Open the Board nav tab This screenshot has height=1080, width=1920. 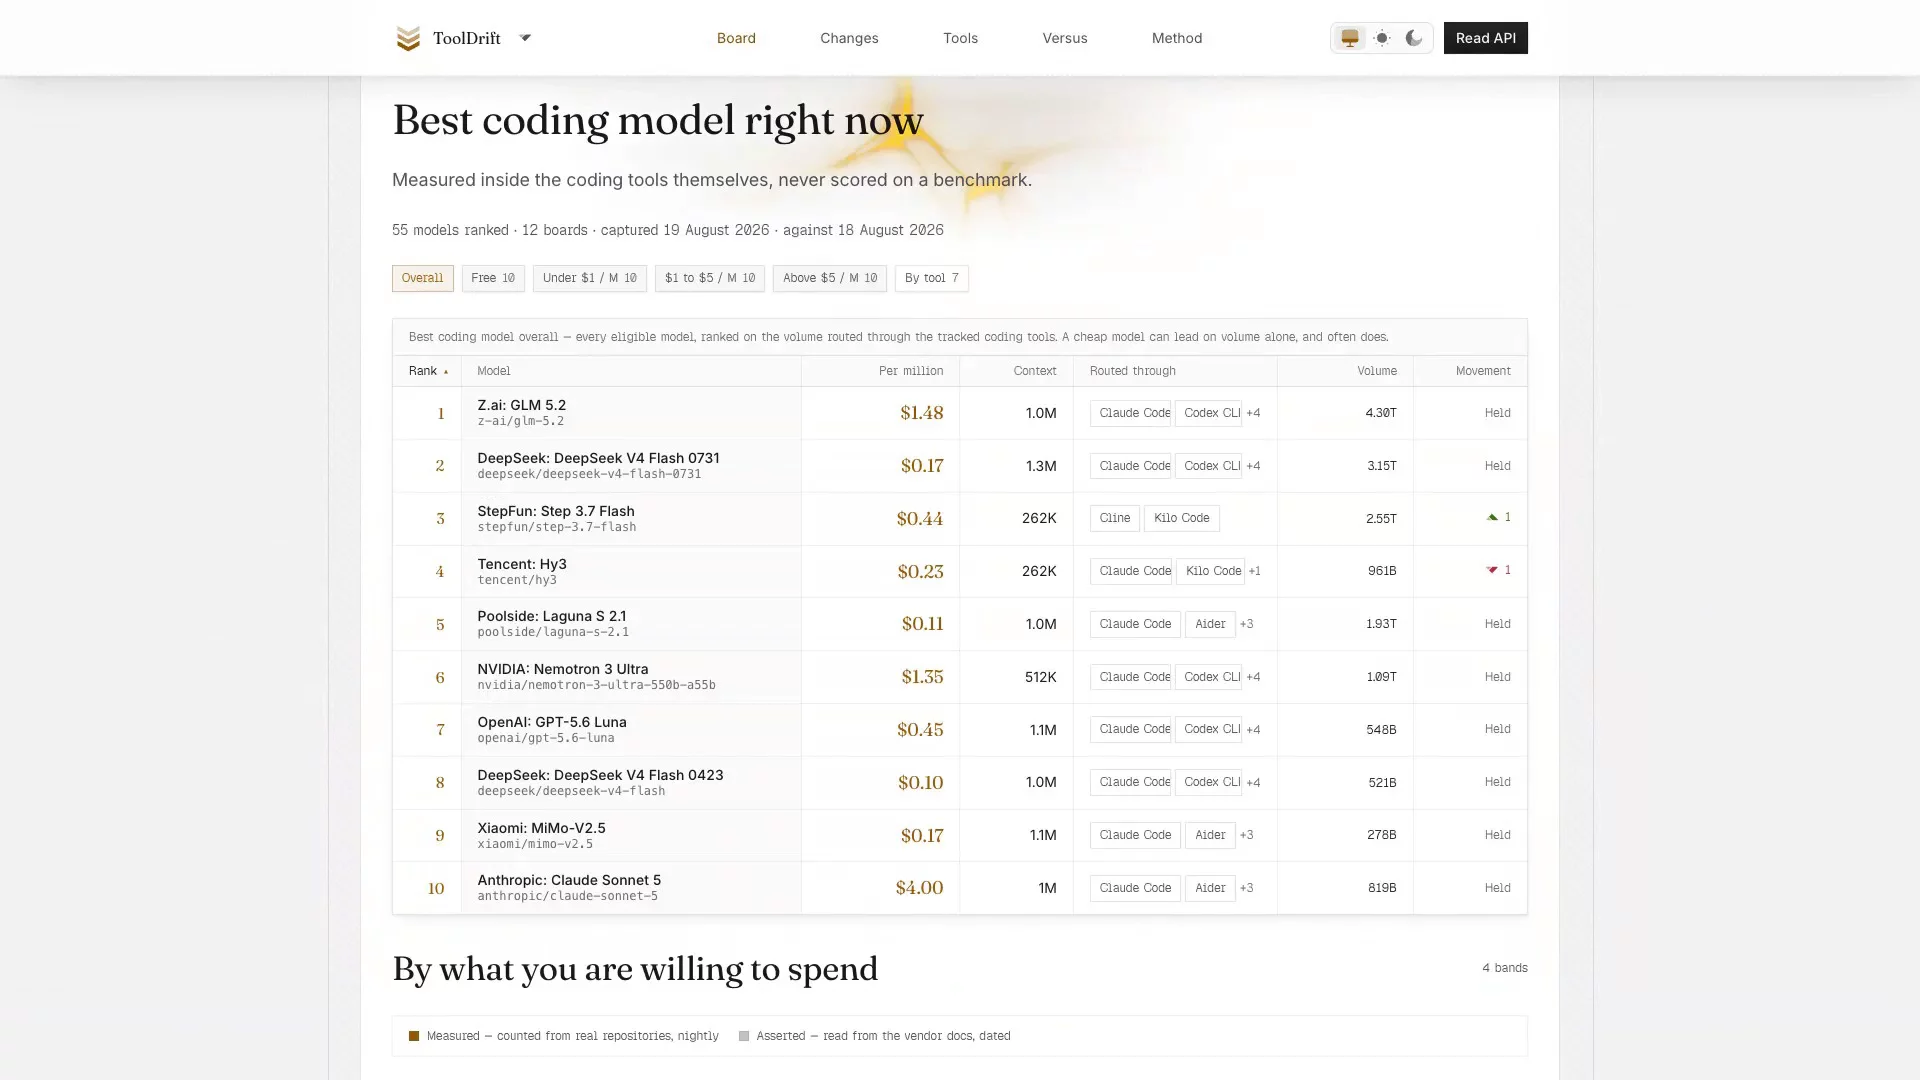pos(736,38)
